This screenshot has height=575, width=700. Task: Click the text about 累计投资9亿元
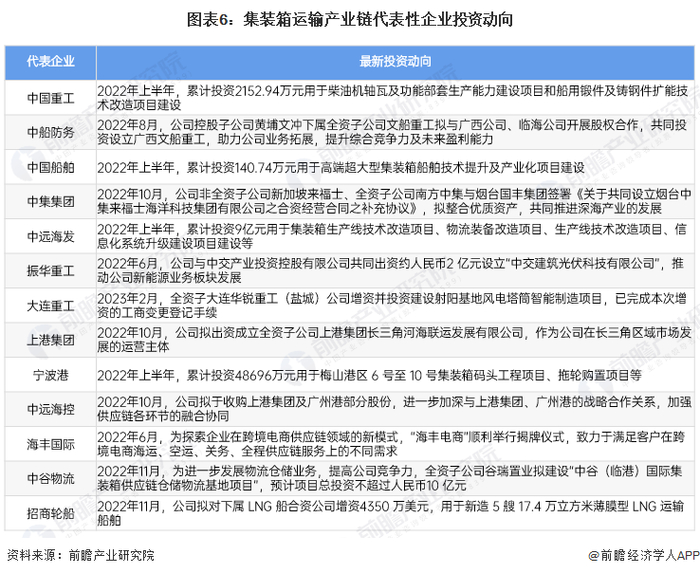(393, 236)
